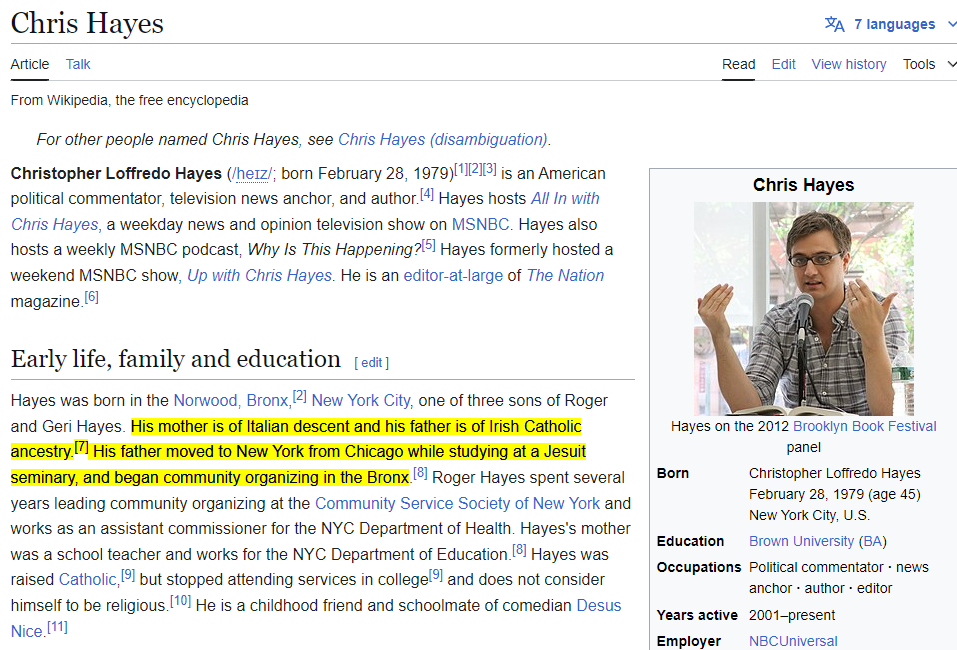
Task: Open the MSNBC article link
Action: (x=480, y=225)
